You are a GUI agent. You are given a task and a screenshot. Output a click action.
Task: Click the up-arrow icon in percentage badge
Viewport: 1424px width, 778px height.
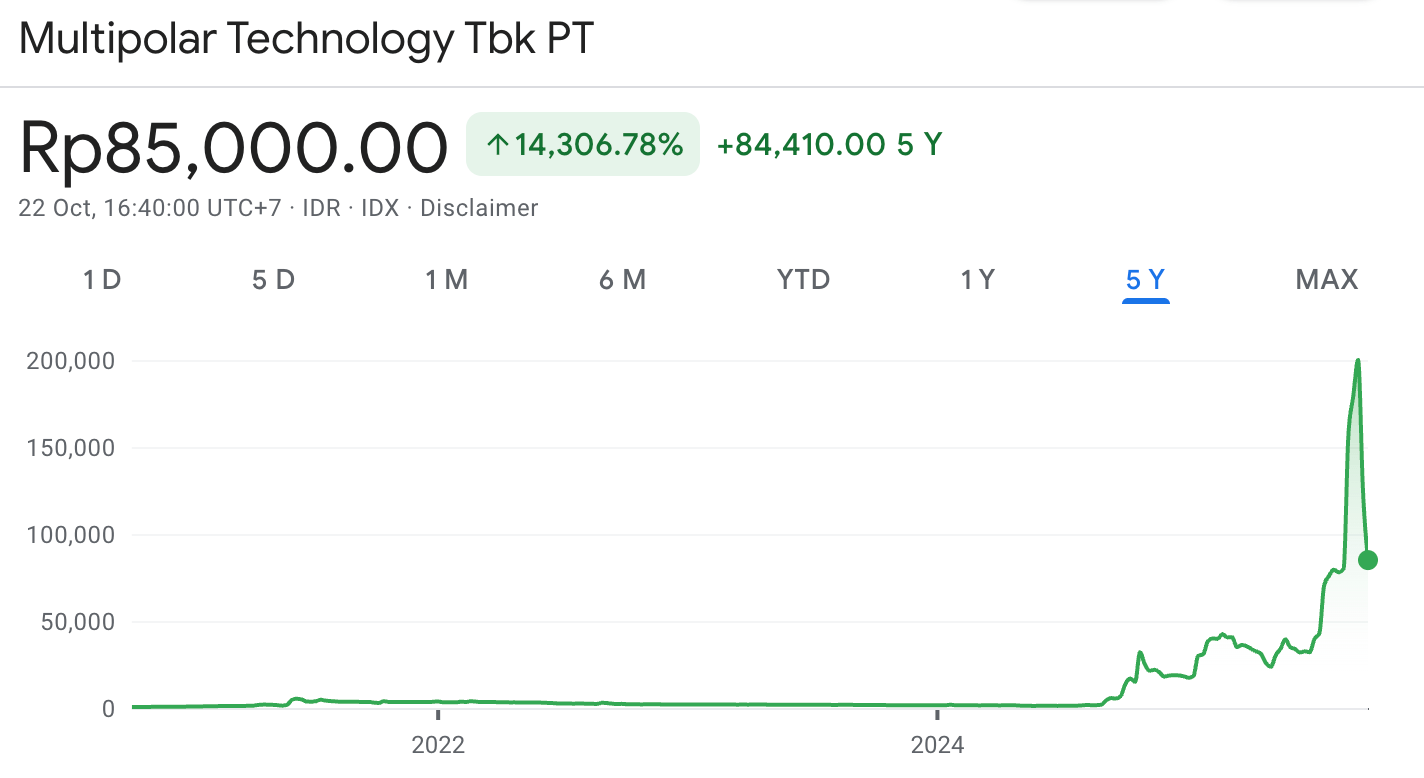click(497, 145)
